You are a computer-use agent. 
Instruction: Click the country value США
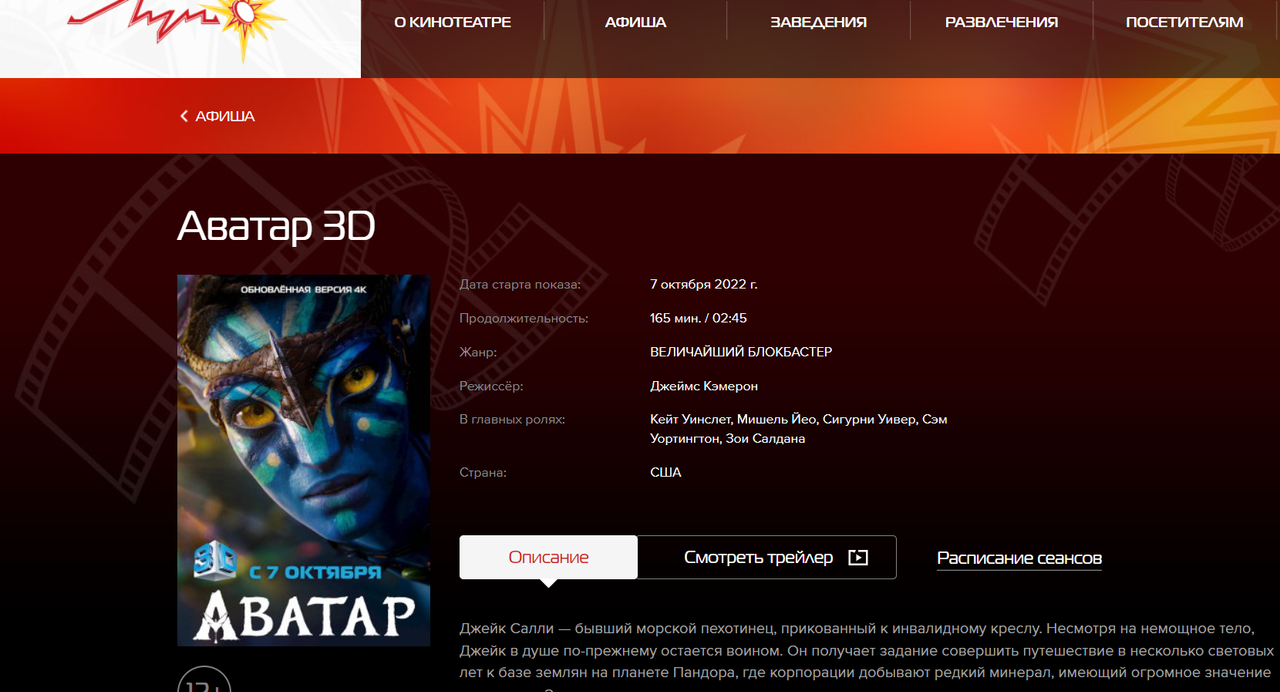pyautogui.click(x=665, y=472)
